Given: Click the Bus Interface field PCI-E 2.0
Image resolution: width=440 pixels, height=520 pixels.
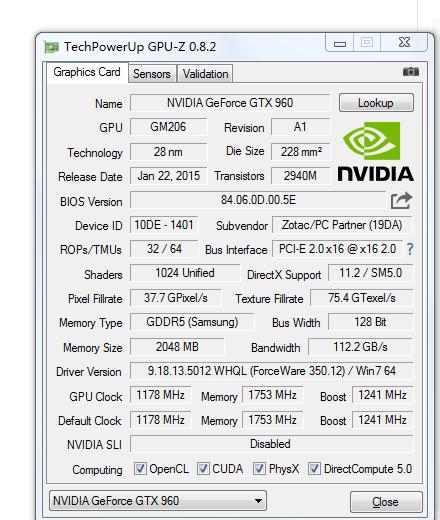Looking at the screenshot, I should pos(337,249).
